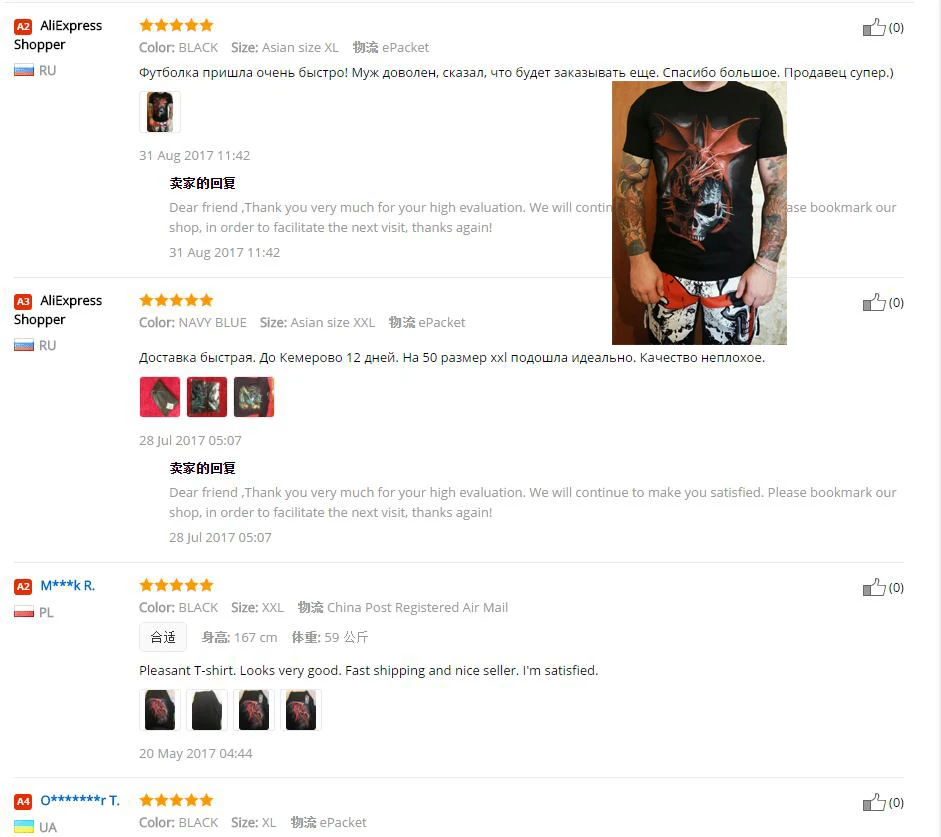Give thumbs-up to M***k R.'s review

[x=874, y=587]
